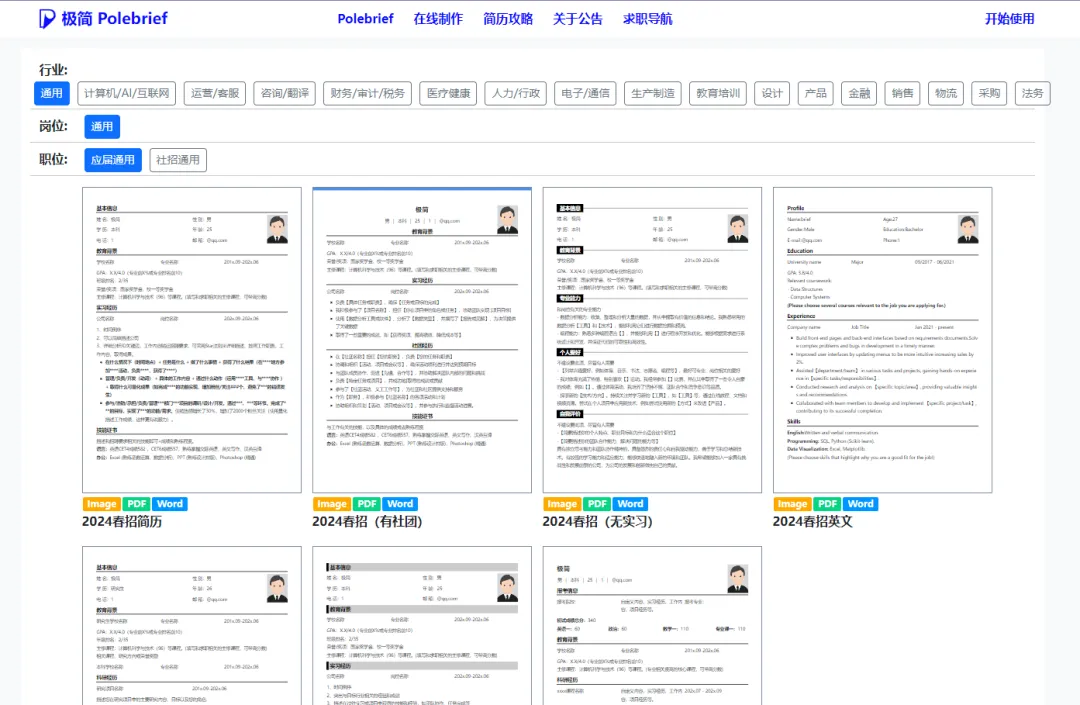Select the 通用 industry filter

tap(51, 93)
